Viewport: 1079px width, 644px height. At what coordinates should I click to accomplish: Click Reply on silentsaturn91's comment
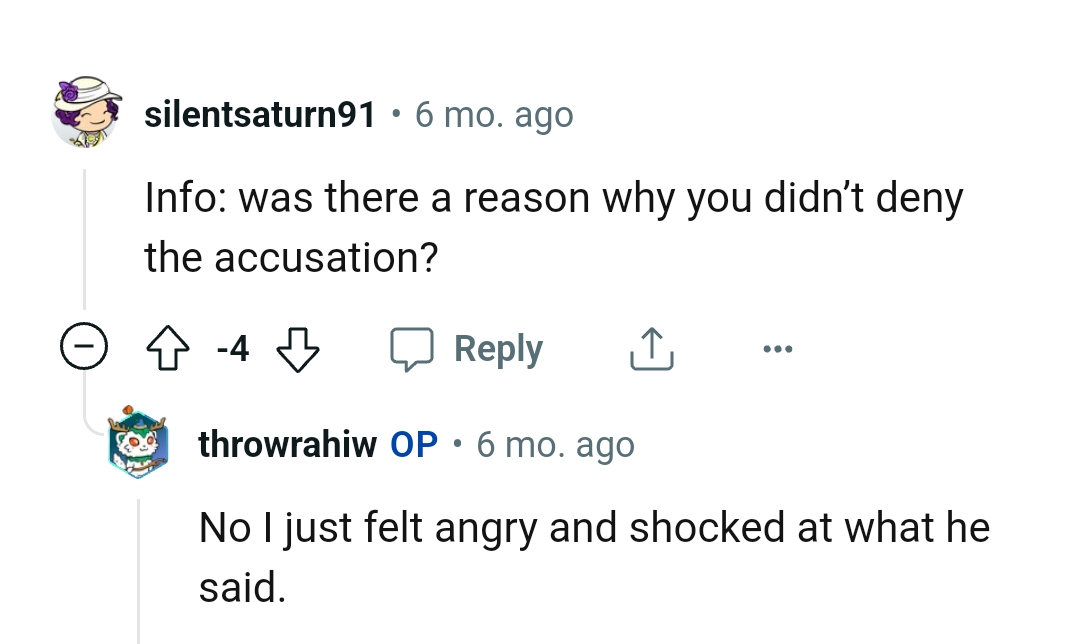click(498, 348)
